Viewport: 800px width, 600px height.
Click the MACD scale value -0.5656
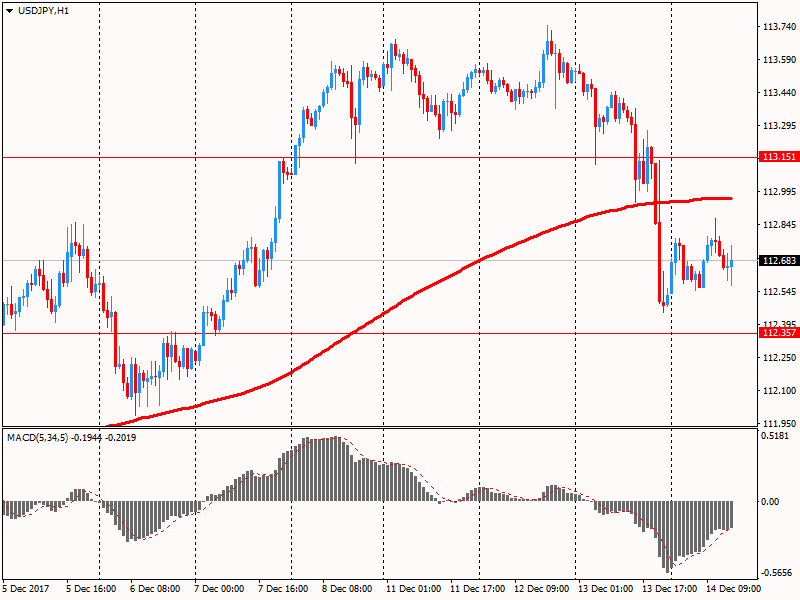[x=777, y=573]
